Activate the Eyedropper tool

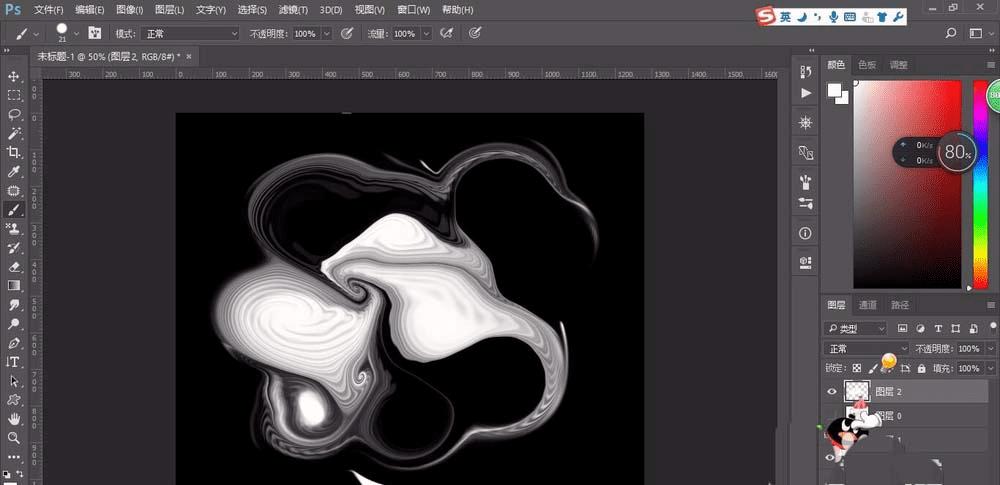point(14,171)
